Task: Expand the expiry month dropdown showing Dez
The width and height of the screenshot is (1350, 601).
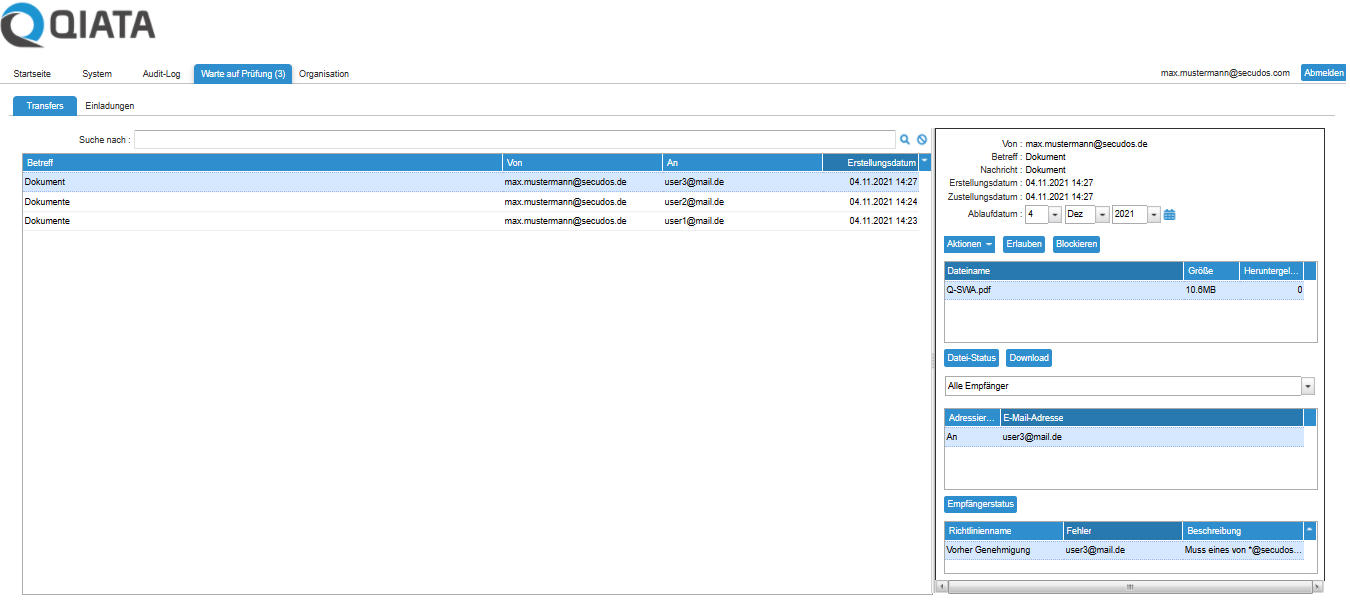Action: pos(1103,214)
